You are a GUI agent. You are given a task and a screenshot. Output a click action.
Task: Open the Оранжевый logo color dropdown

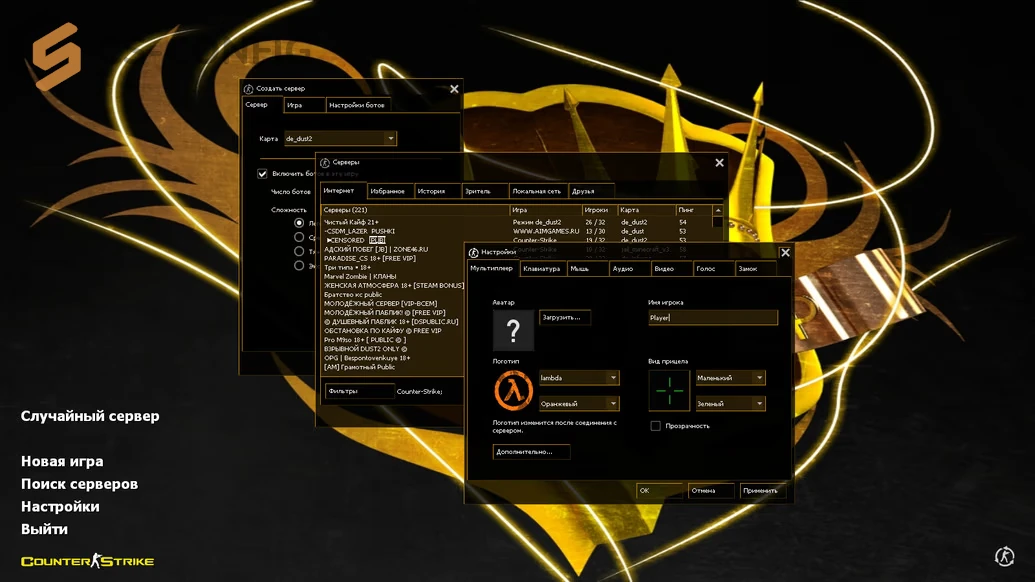pos(613,404)
